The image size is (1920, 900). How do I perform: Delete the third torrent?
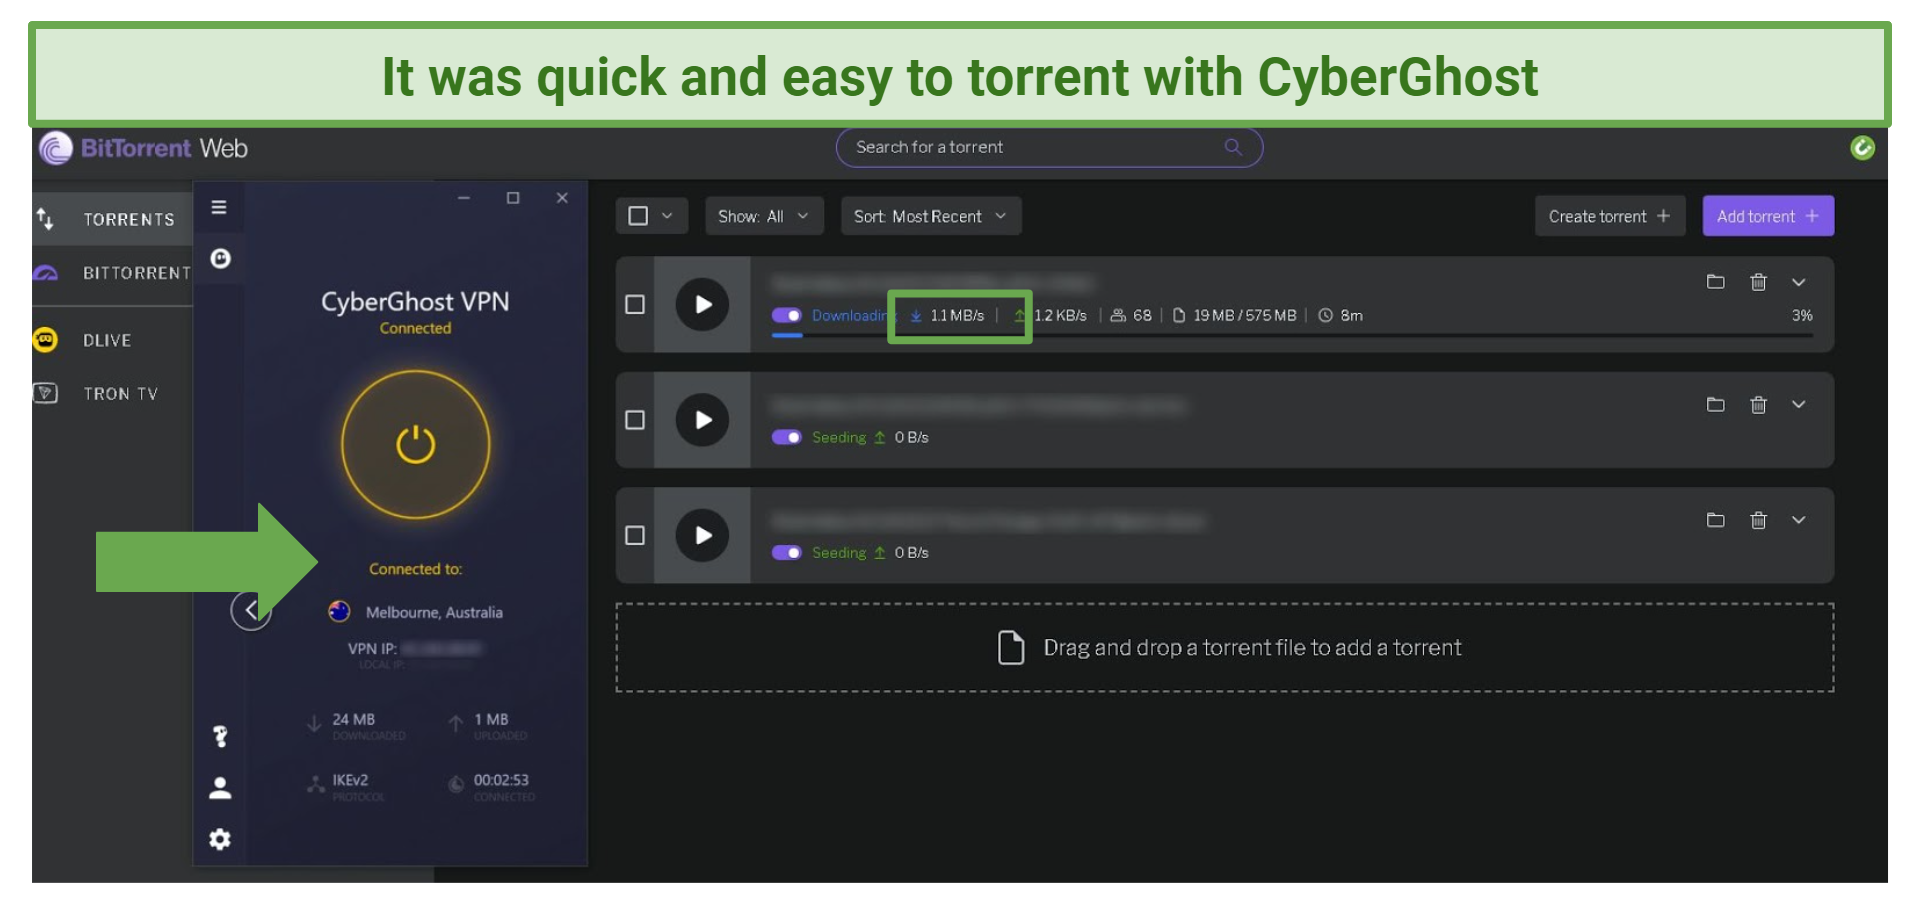1758,520
